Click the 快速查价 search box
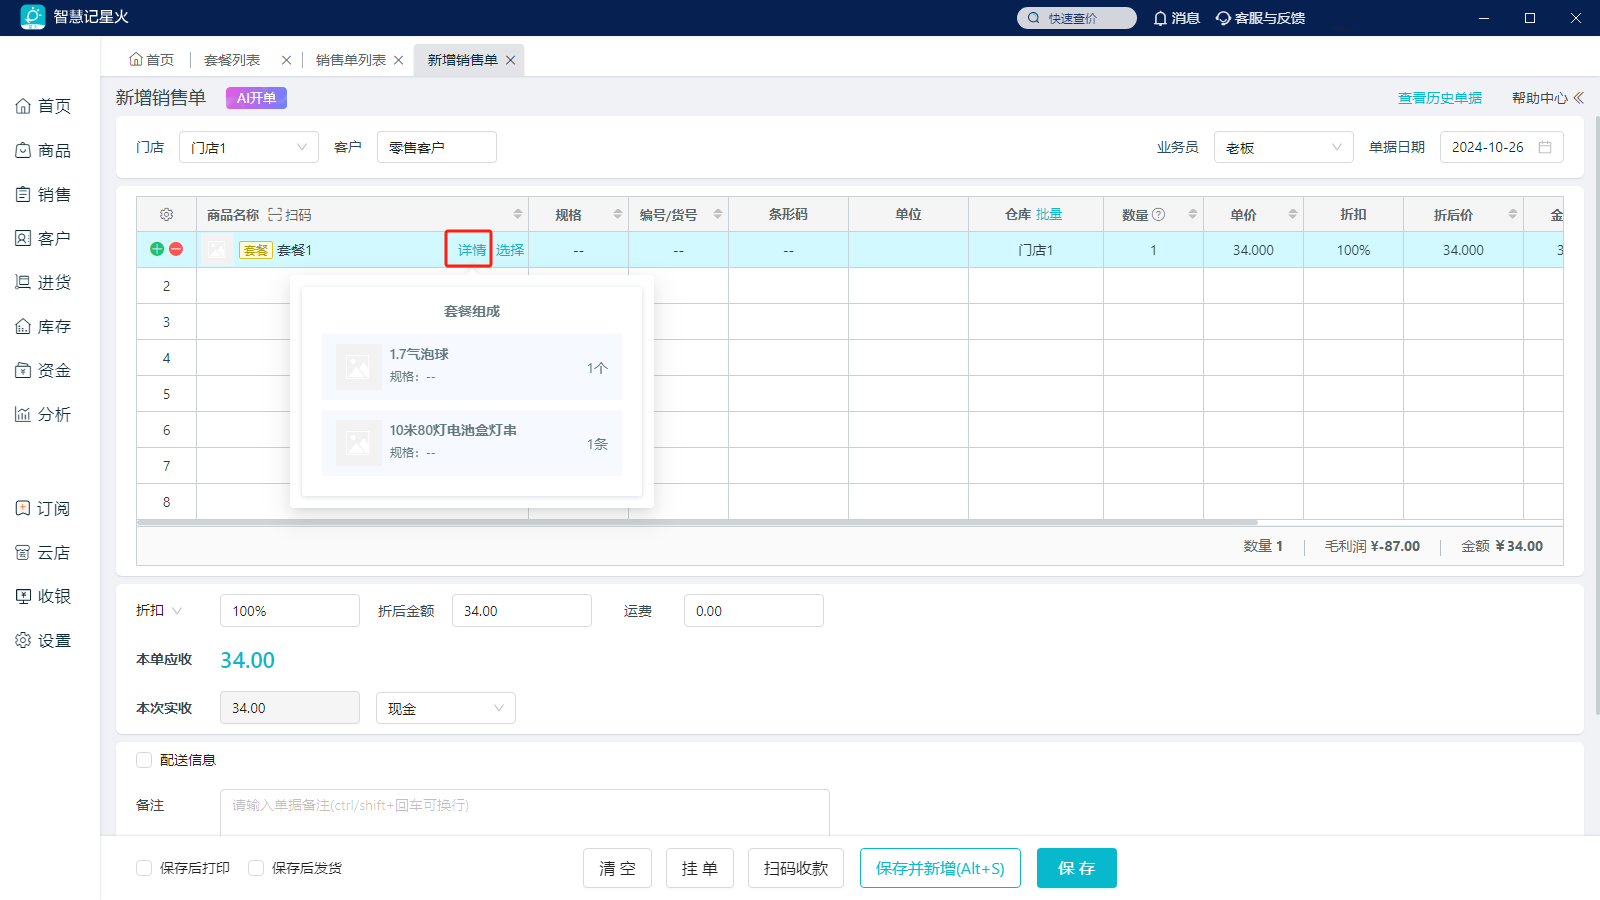1600x900 pixels. [1076, 18]
